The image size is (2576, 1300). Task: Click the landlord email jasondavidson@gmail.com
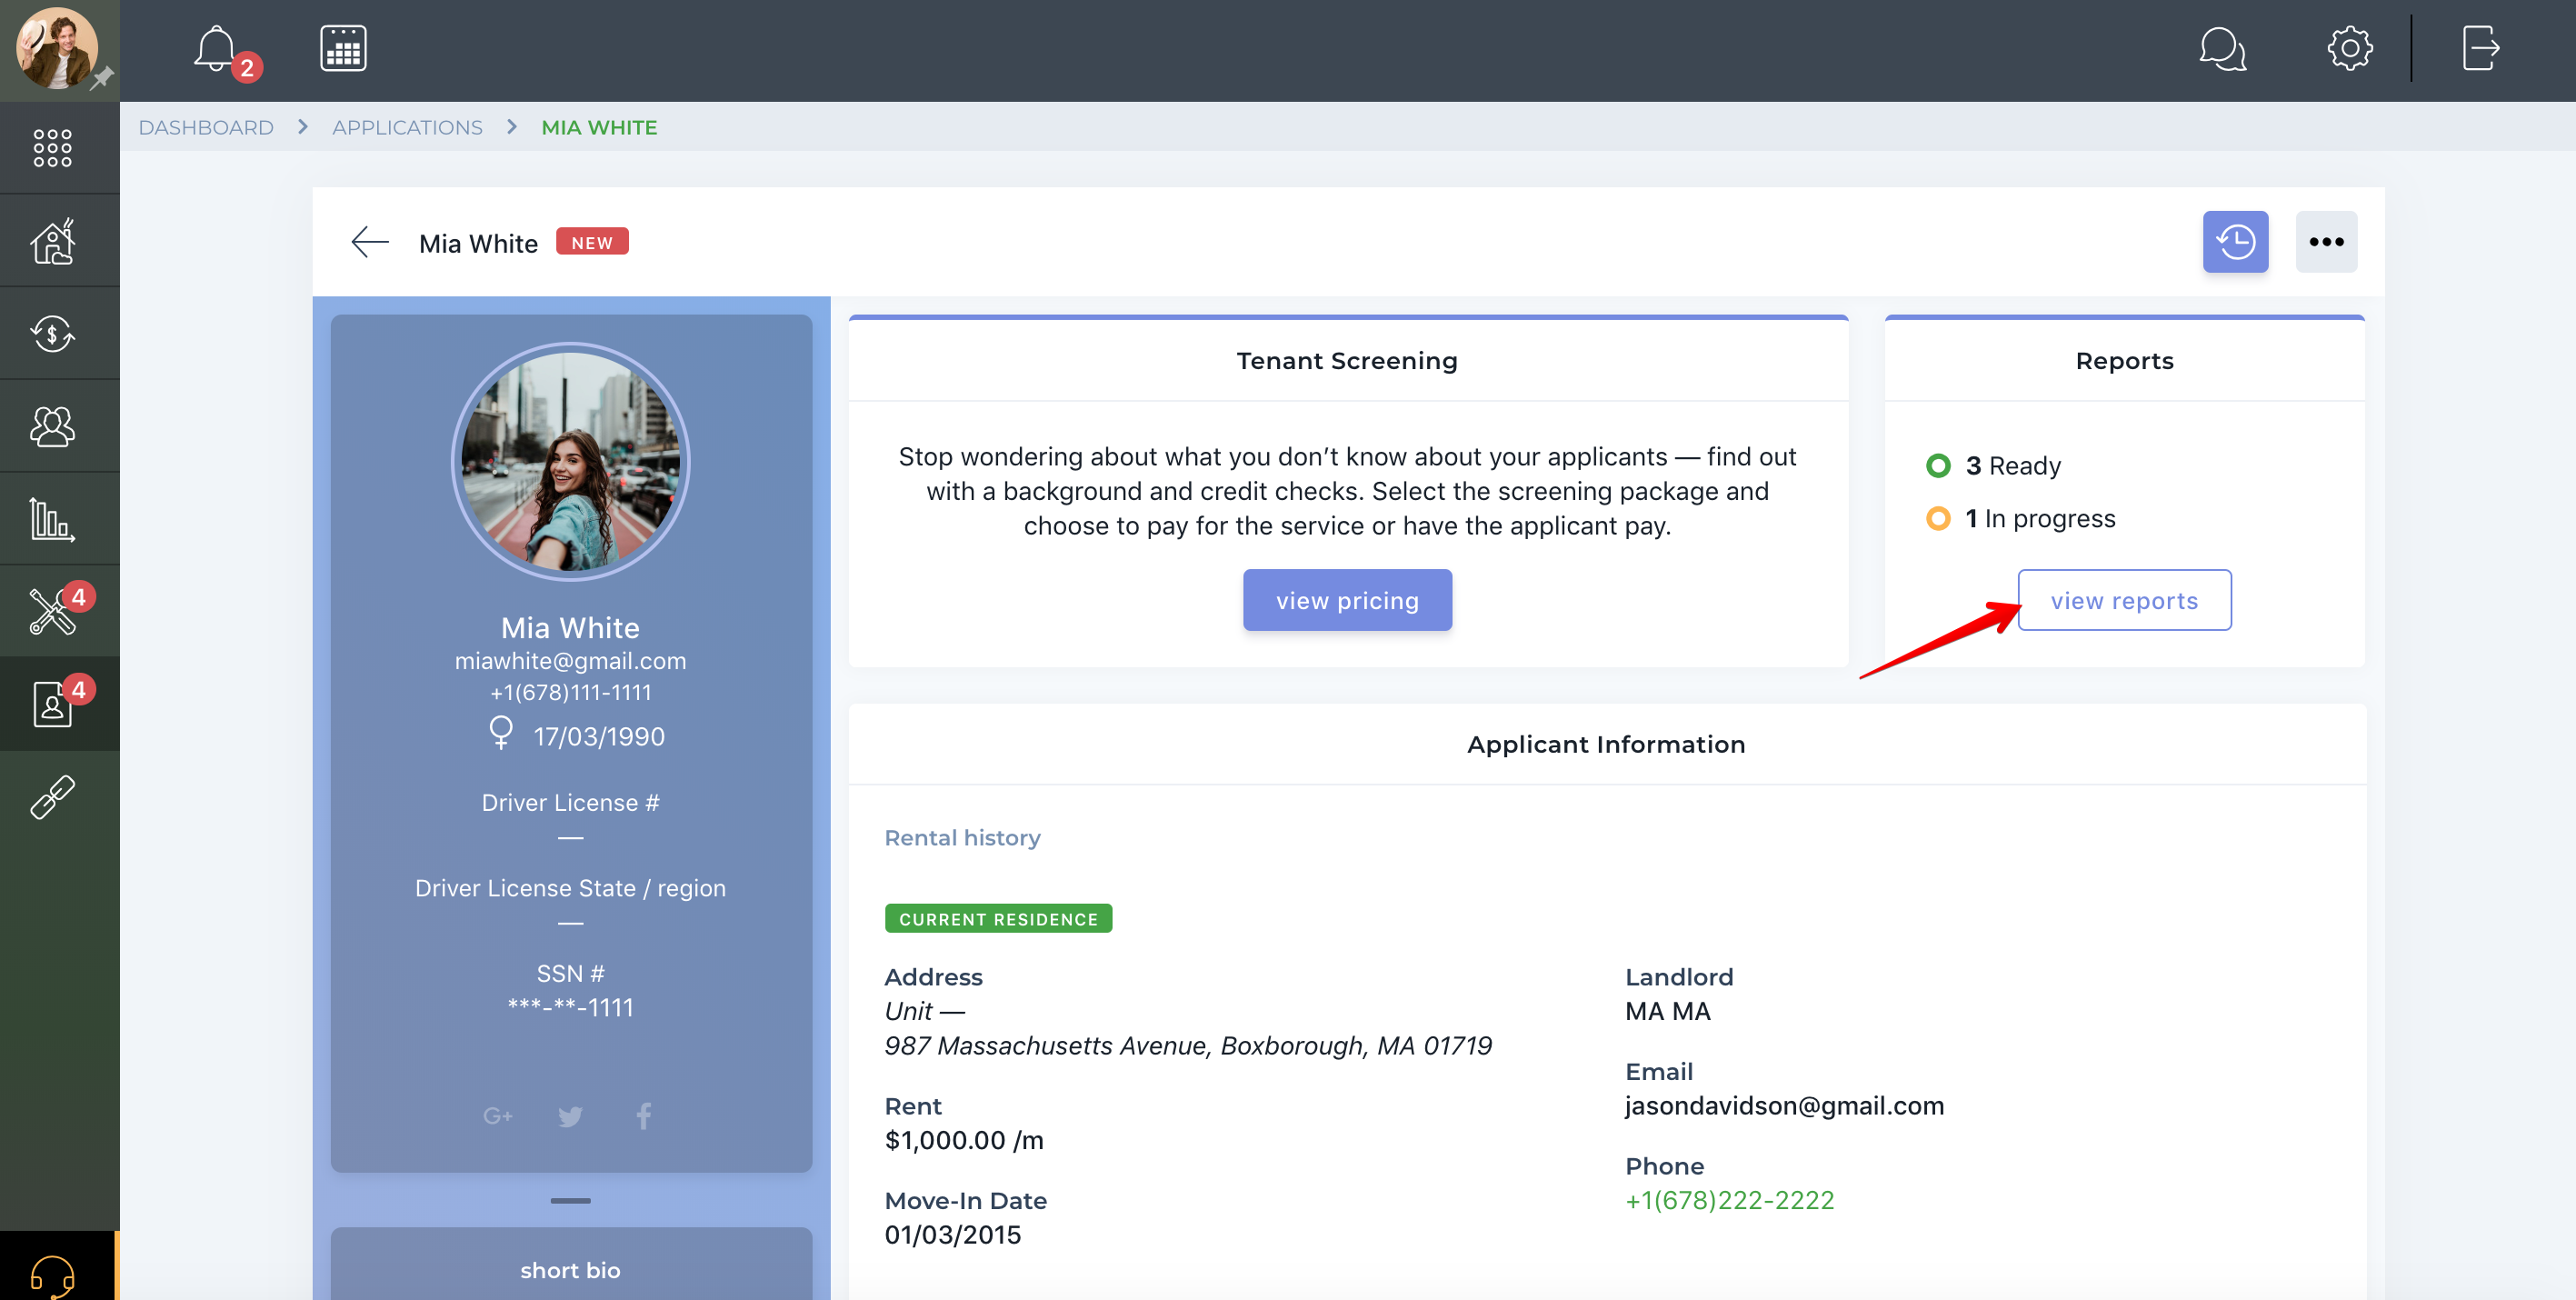pyautogui.click(x=1784, y=1106)
